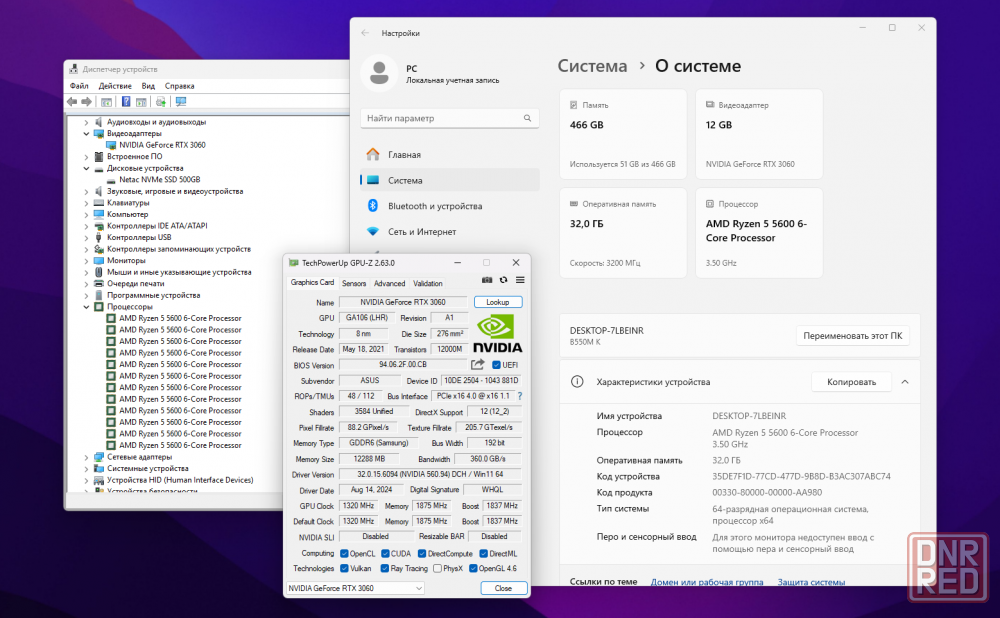Image resolution: width=1000 pixels, height=618 pixels.
Task: Click the Netac NVMe SSD drive icon in tree
Action: coord(111,180)
